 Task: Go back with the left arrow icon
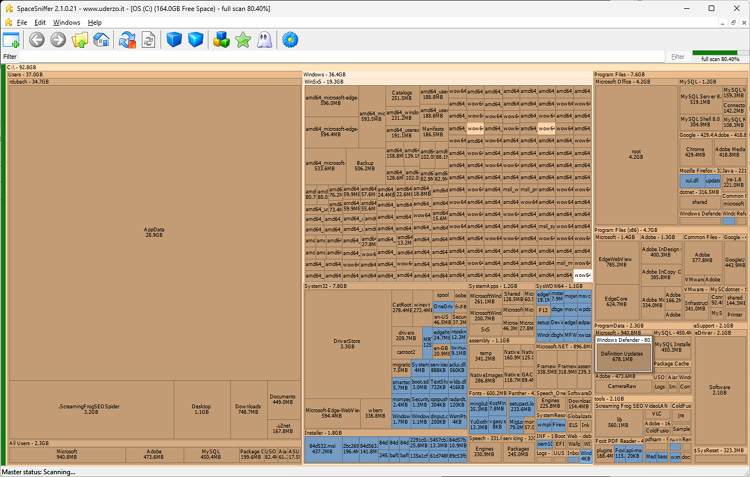[x=37, y=40]
